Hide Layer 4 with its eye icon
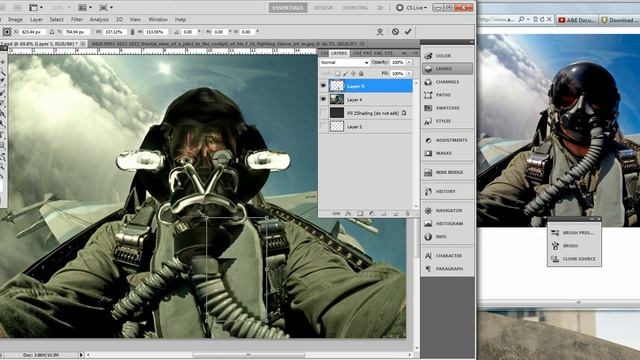Viewport: 640px width, 360px height. (x=323, y=99)
